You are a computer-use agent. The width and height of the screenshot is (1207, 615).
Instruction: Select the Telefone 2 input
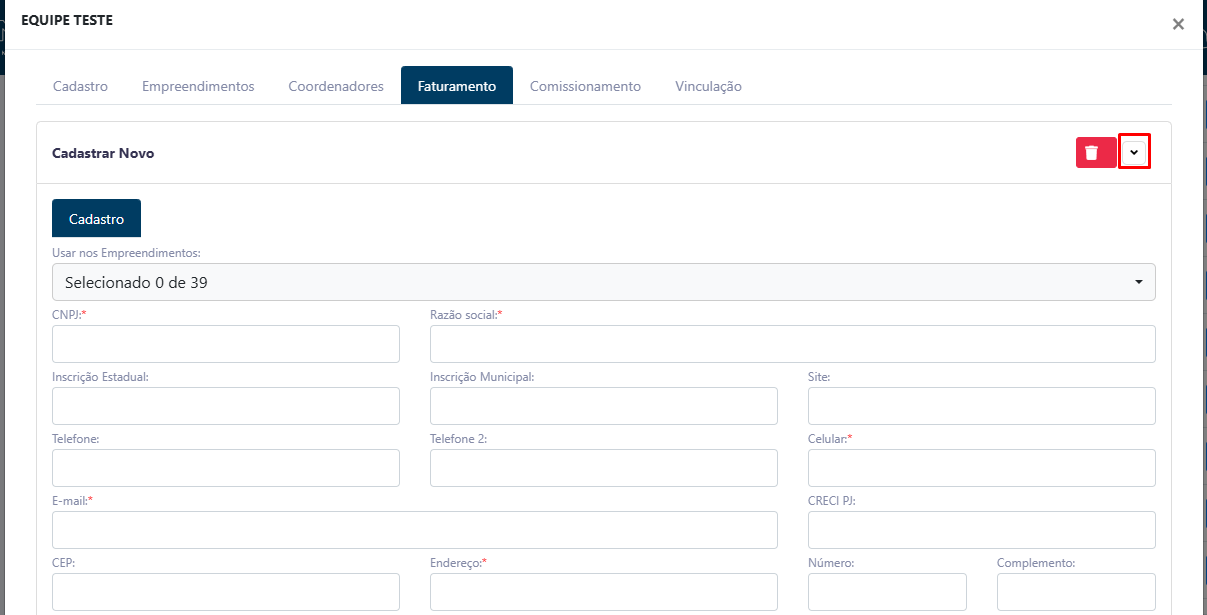pyautogui.click(x=604, y=468)
